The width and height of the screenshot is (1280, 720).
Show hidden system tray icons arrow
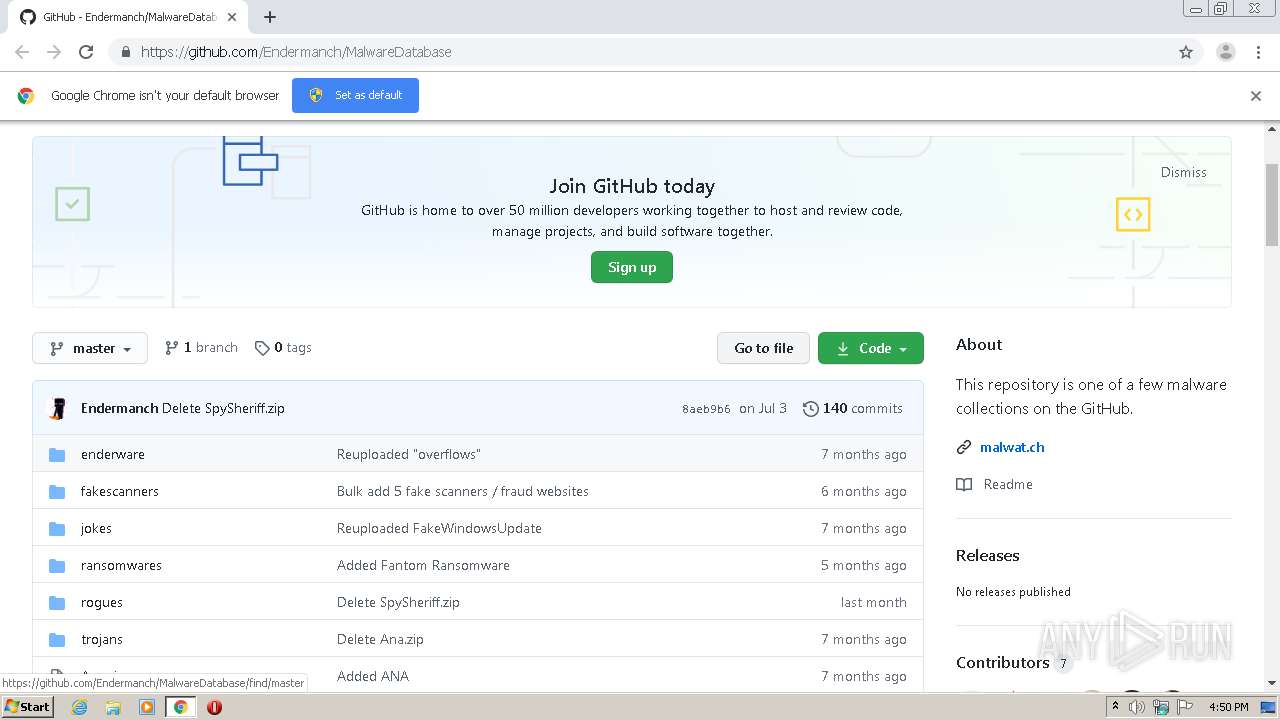pyautogui.click(x=1115, y=707)
